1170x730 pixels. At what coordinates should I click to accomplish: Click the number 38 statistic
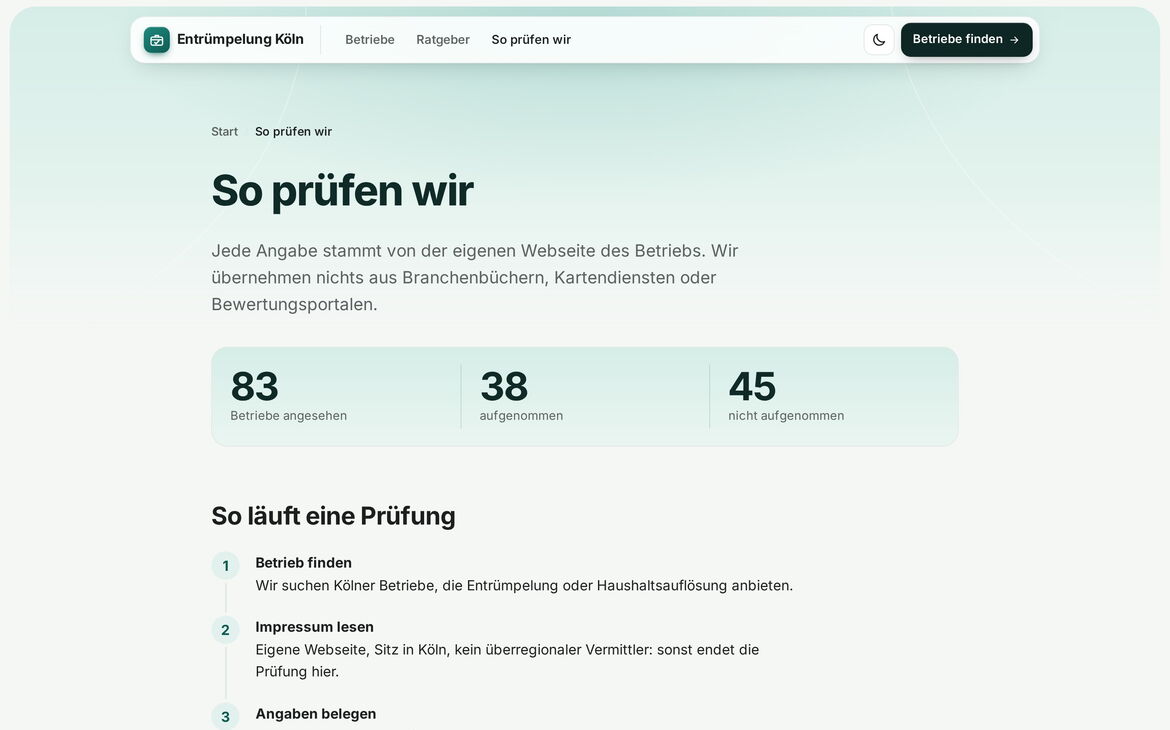pyautogui.click(x=504, y=386)
